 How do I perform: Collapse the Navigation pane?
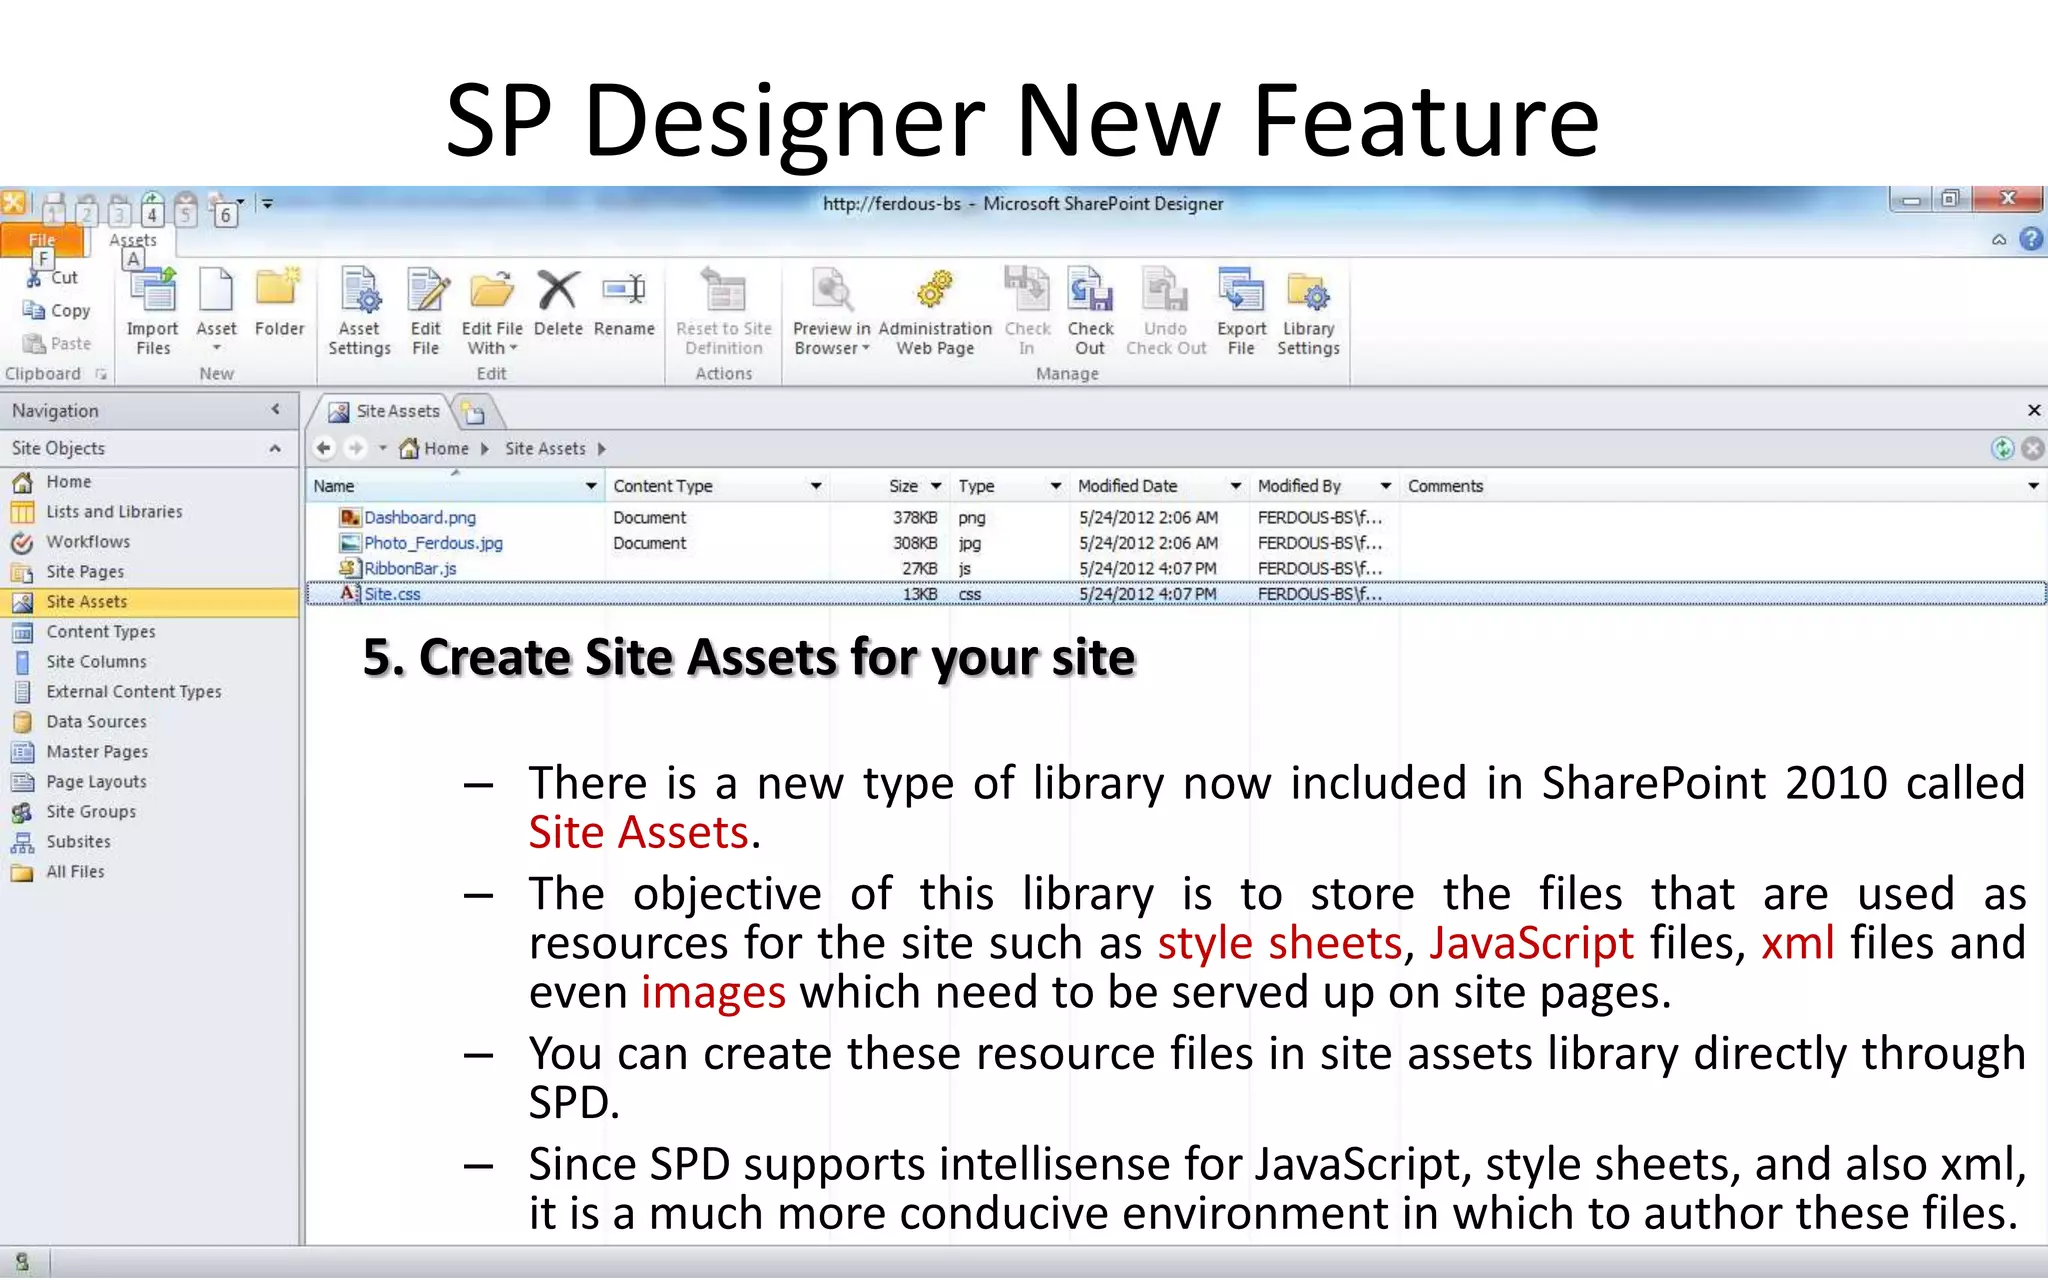coord(275,410)
